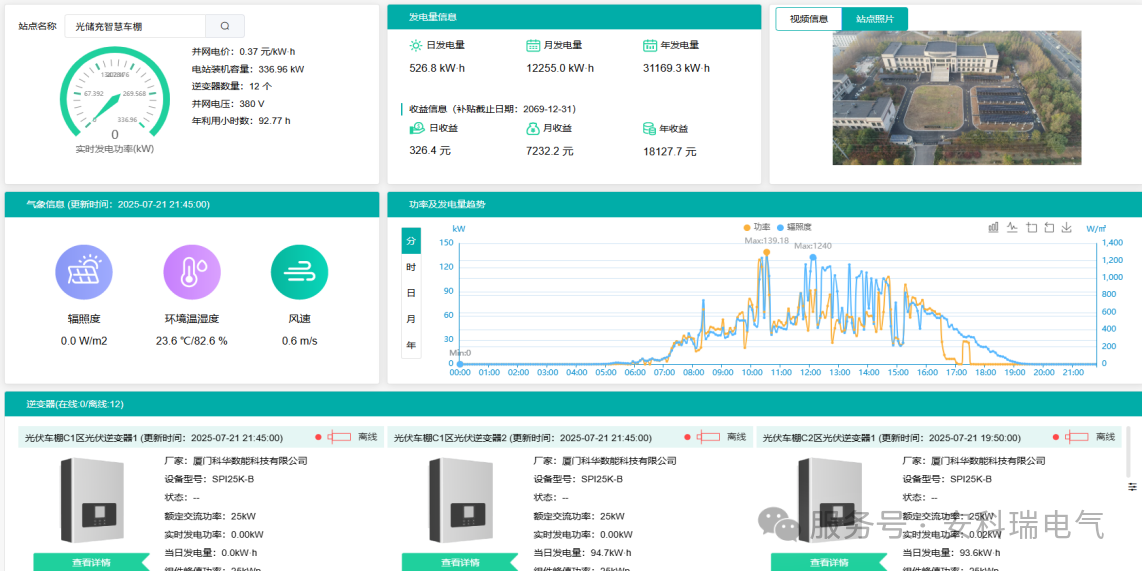Select the 时 (hour) chart granularity

411,267
